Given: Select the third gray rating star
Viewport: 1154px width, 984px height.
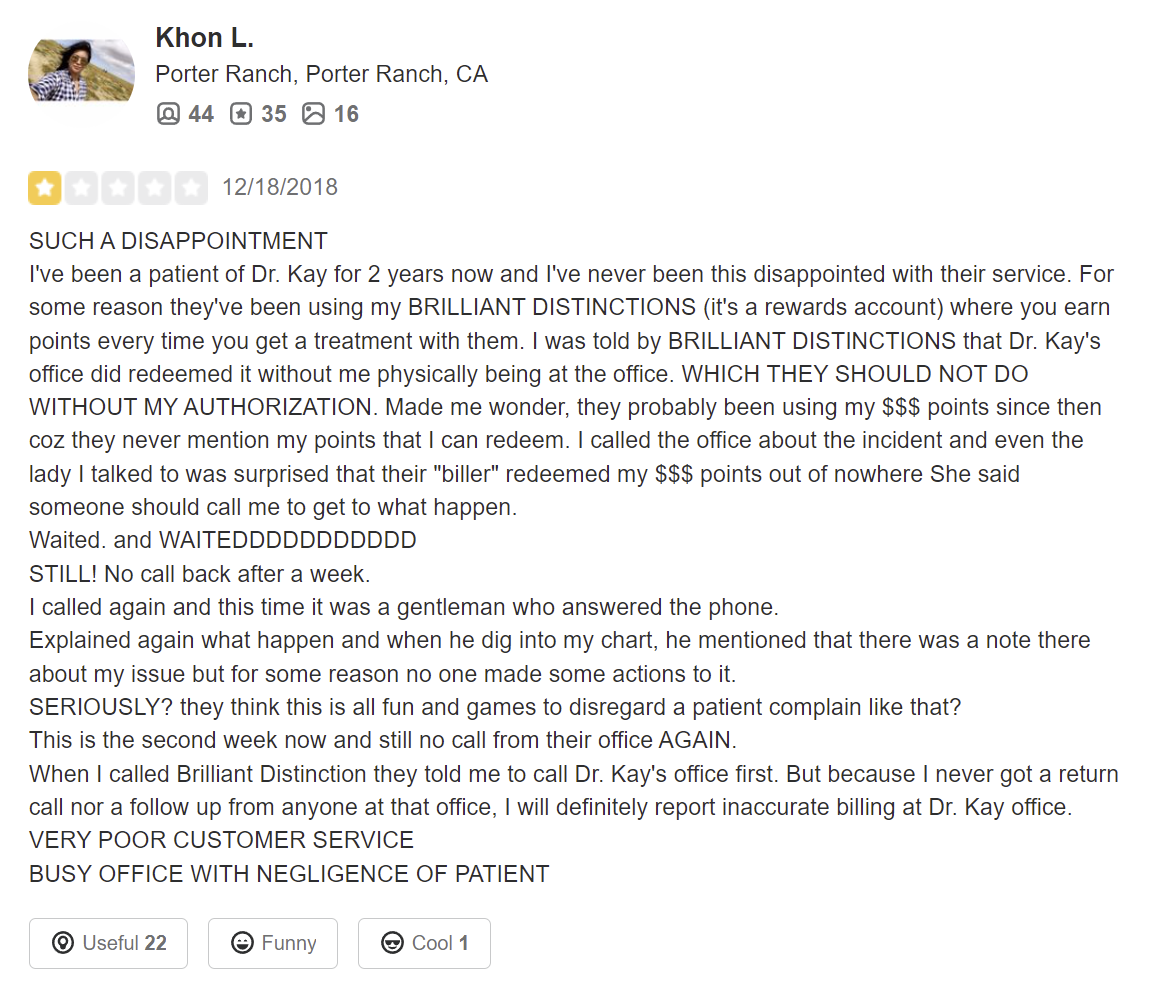Looking at the screenshot, I should 118,188.
